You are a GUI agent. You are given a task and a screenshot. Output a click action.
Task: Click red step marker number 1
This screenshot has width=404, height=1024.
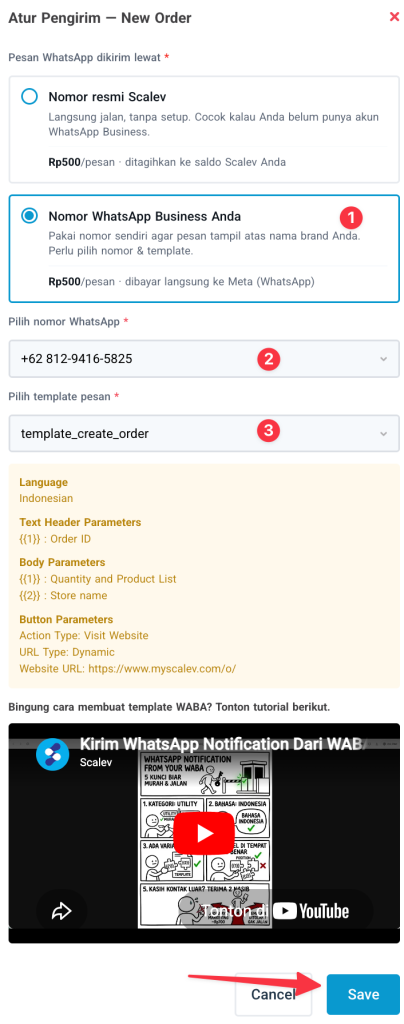click(351, 216)
